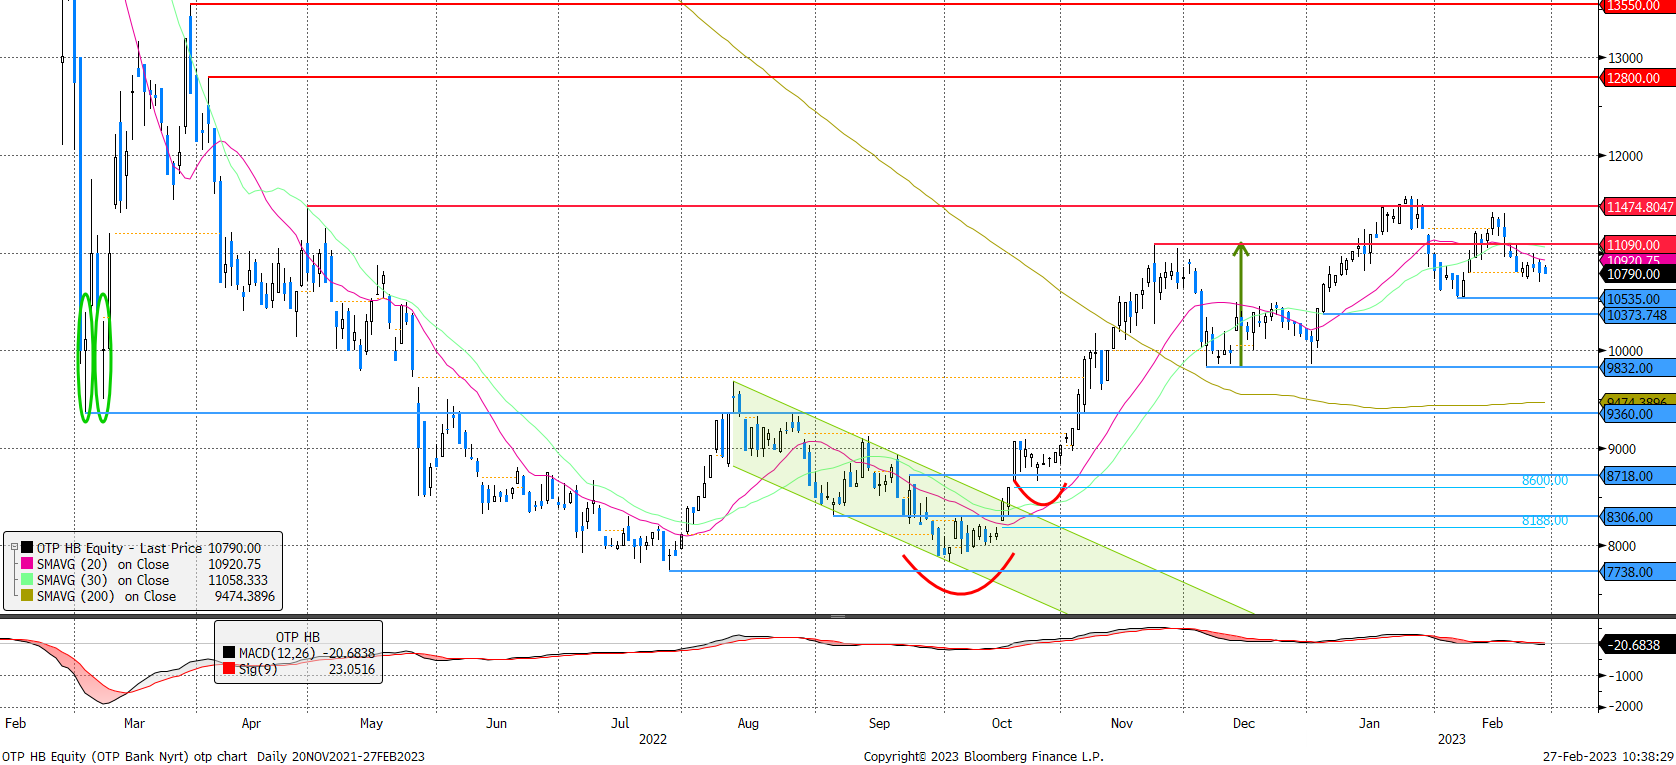Click the 10373.748 blue price label
The height and width of the screenshot is (765, 1676).
1638,315
